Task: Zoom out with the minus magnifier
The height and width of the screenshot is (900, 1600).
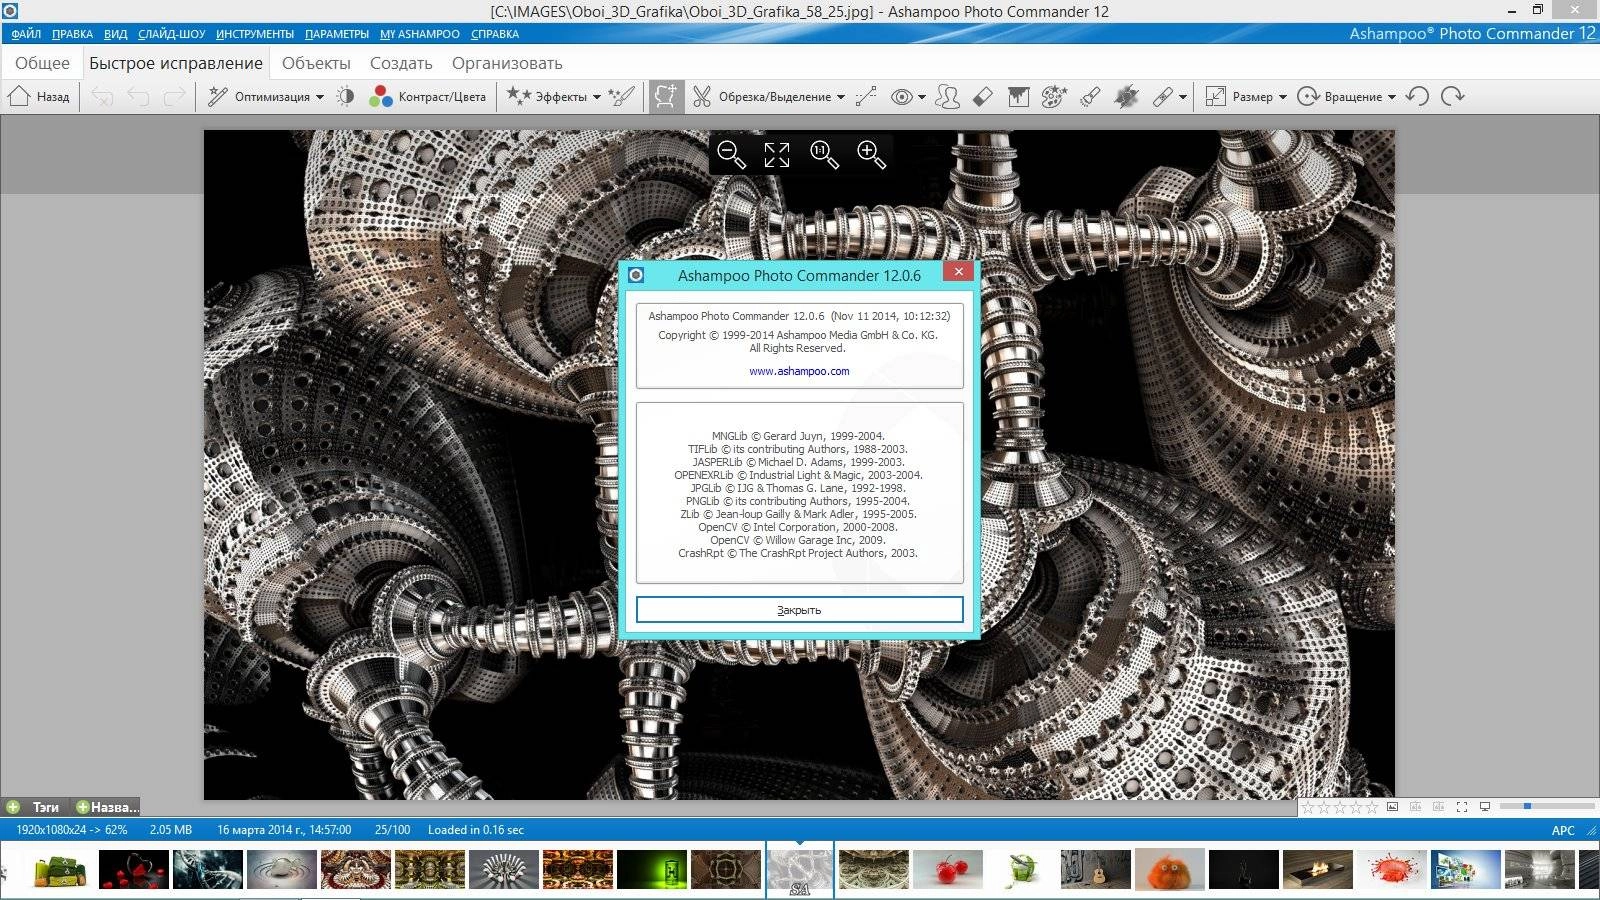Action: (x=732, y=155)
